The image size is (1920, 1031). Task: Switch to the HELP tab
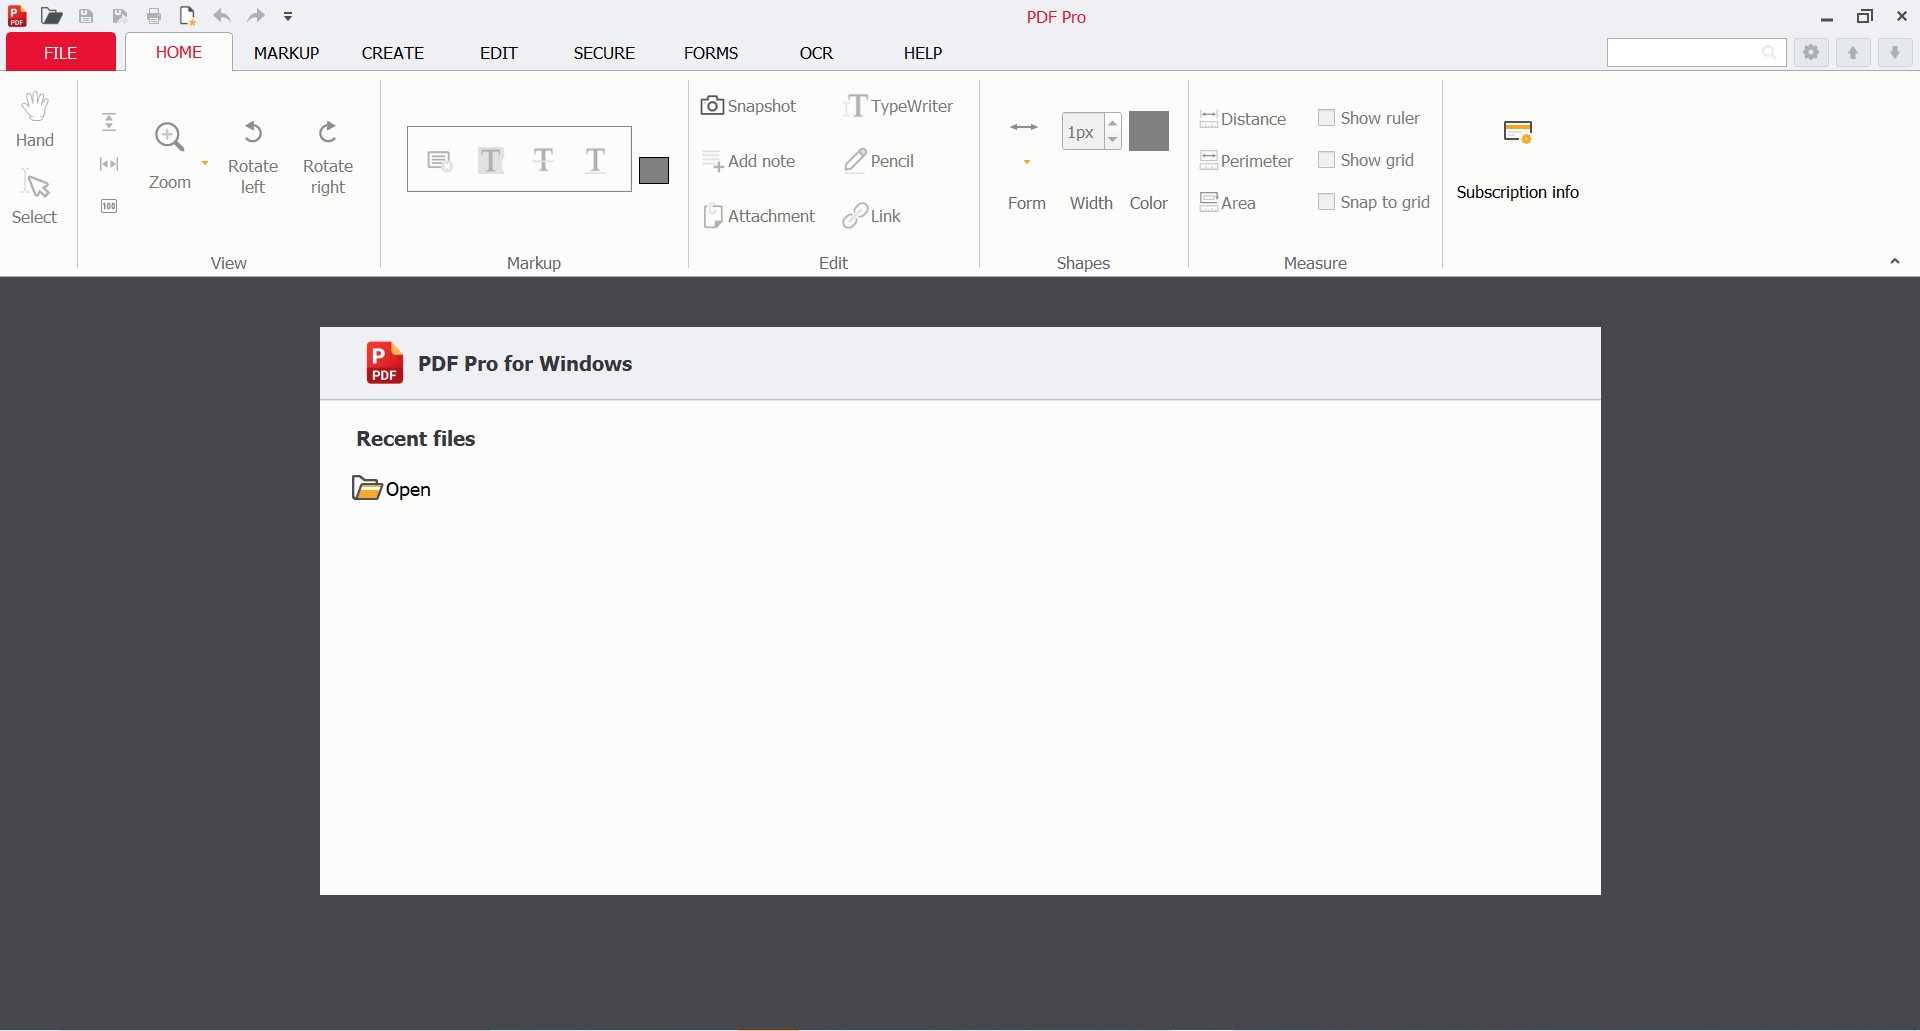coord(923,53)
